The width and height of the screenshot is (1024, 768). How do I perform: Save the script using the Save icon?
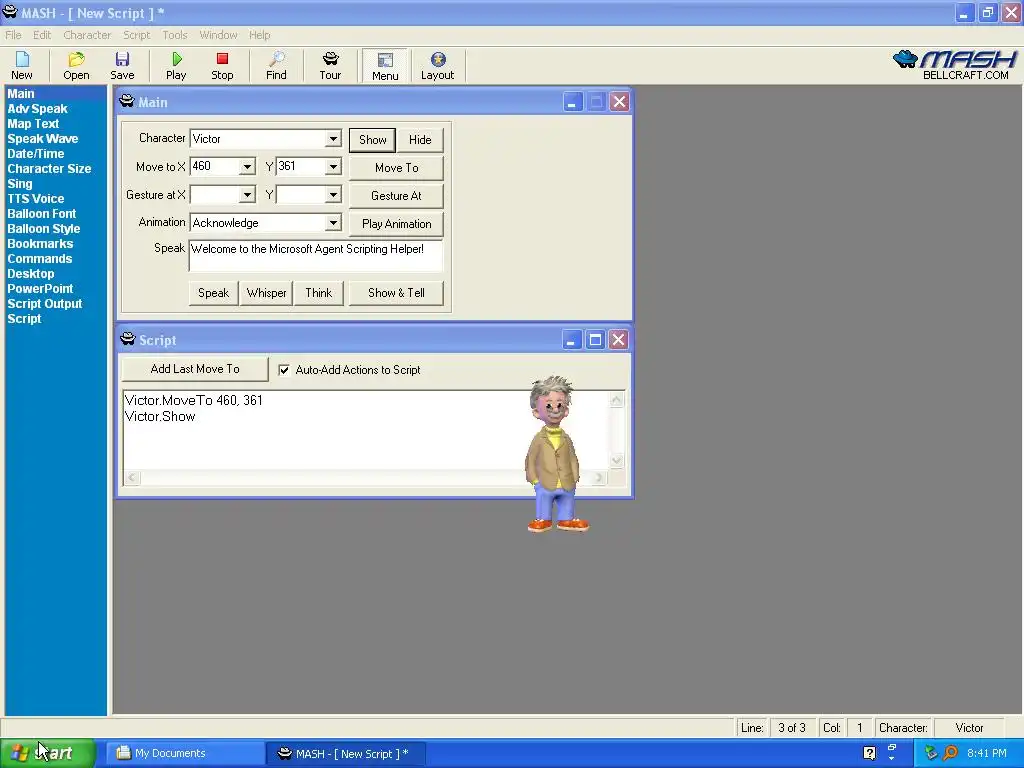click(x=122, y=65)
